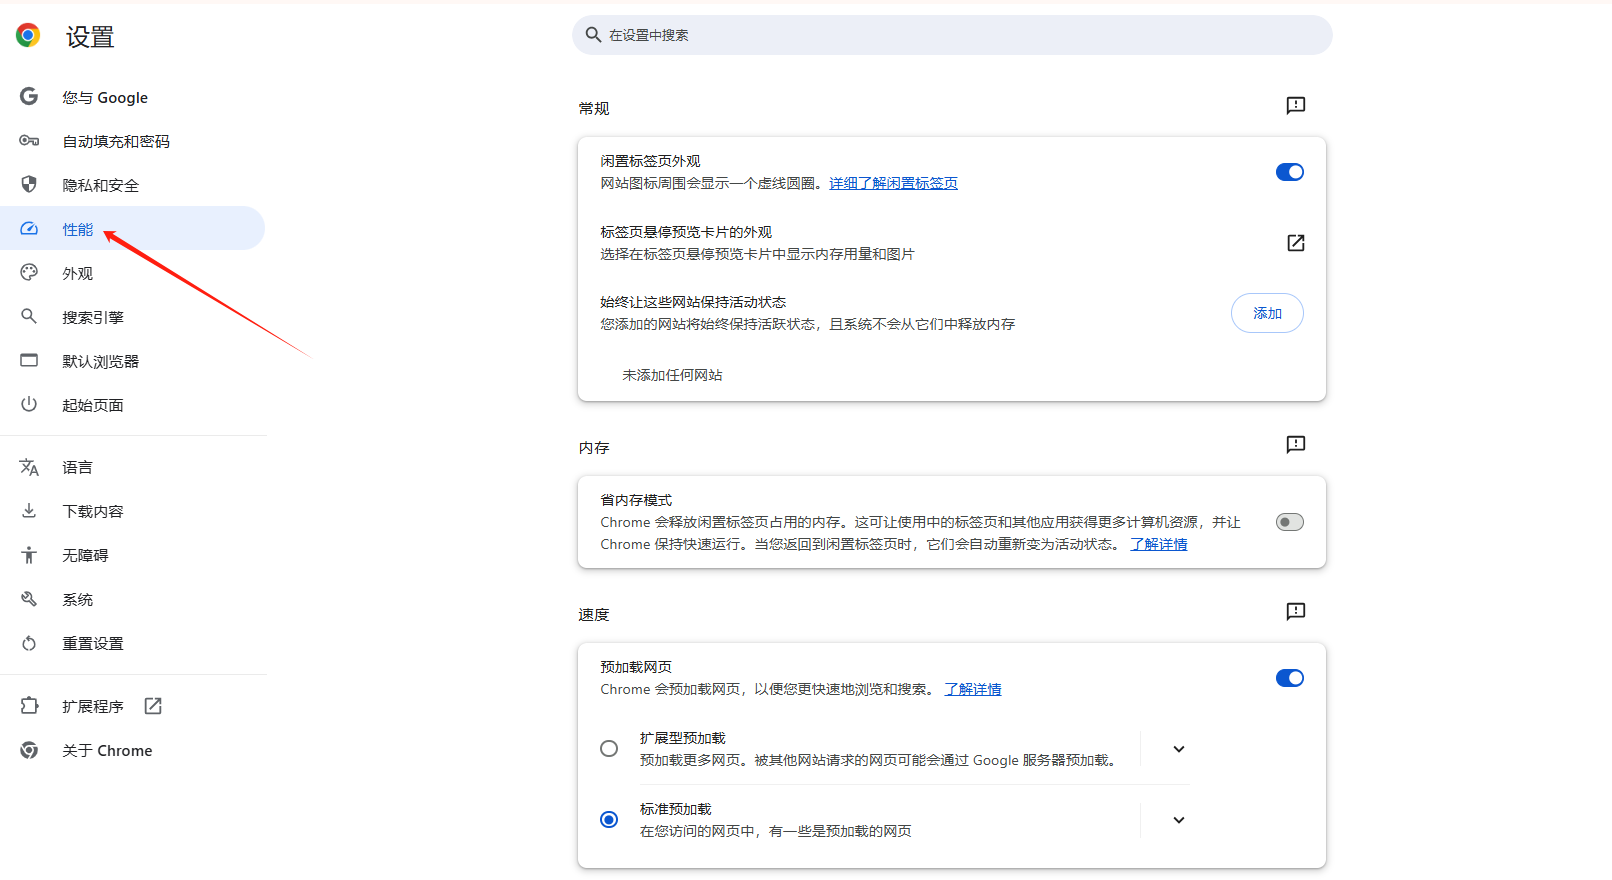Go to 隐私和安全 settings
The height and width of the screenshot is (880, 1612).
point(132,185)
